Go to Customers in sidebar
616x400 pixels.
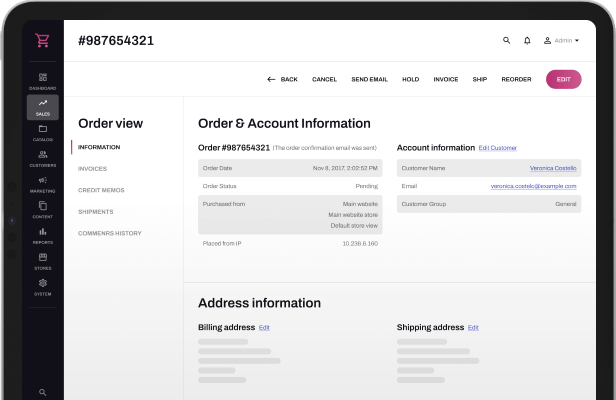tap(42, 158)
